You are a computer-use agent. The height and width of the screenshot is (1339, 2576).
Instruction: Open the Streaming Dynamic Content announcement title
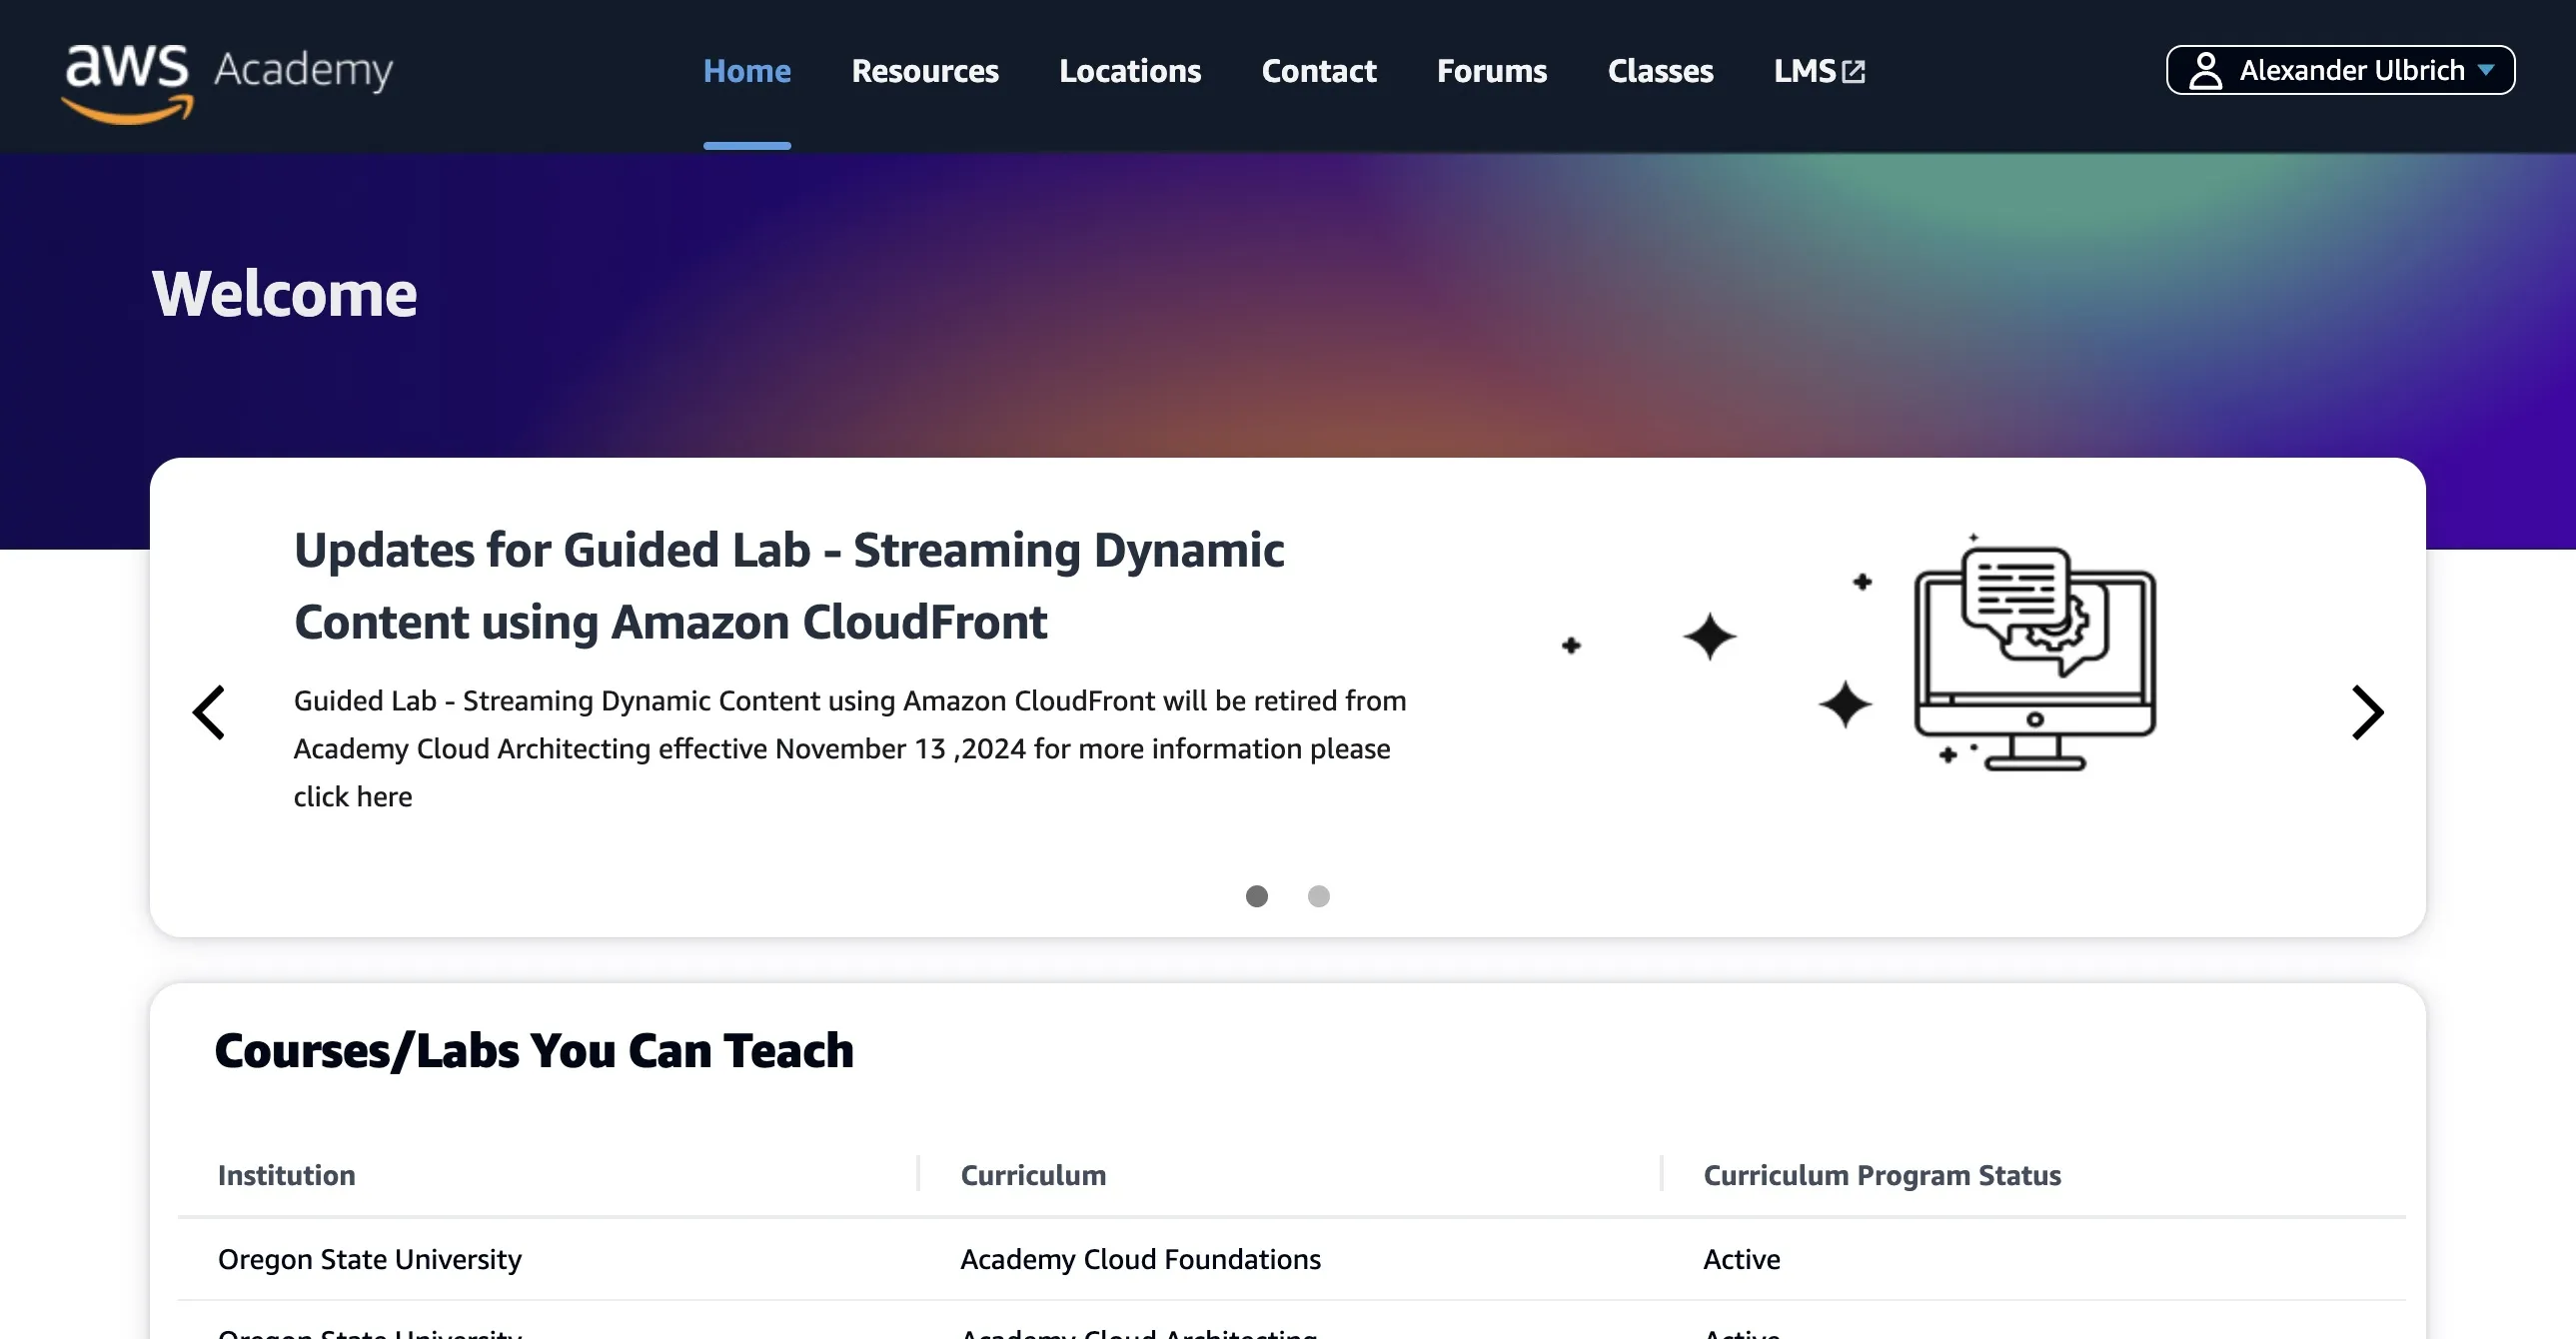click(x=788, y=585)
